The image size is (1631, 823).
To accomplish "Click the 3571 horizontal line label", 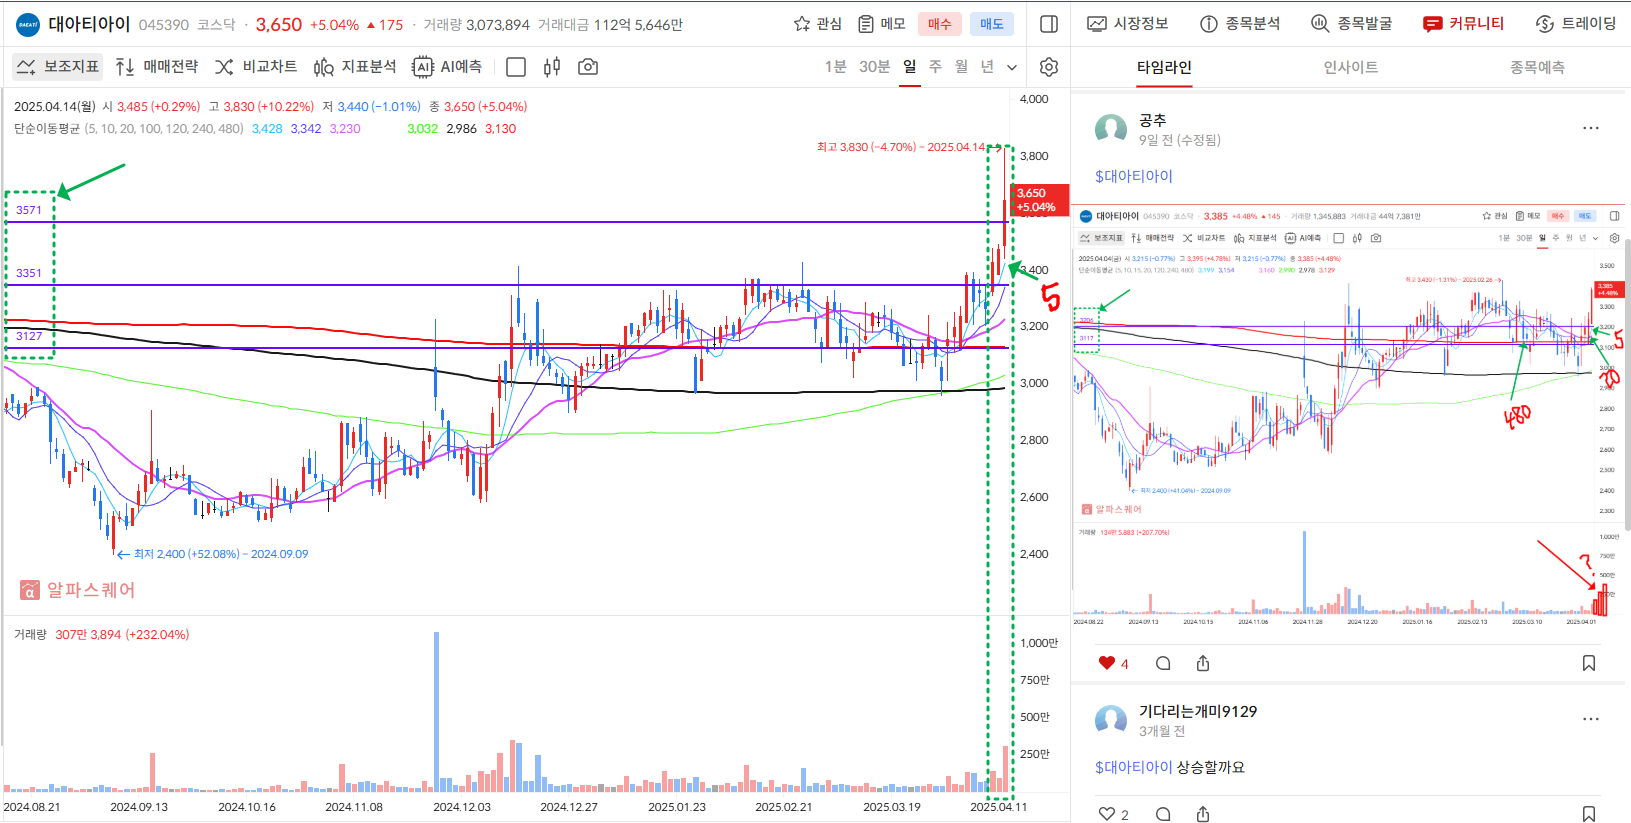I will (29, 210).
